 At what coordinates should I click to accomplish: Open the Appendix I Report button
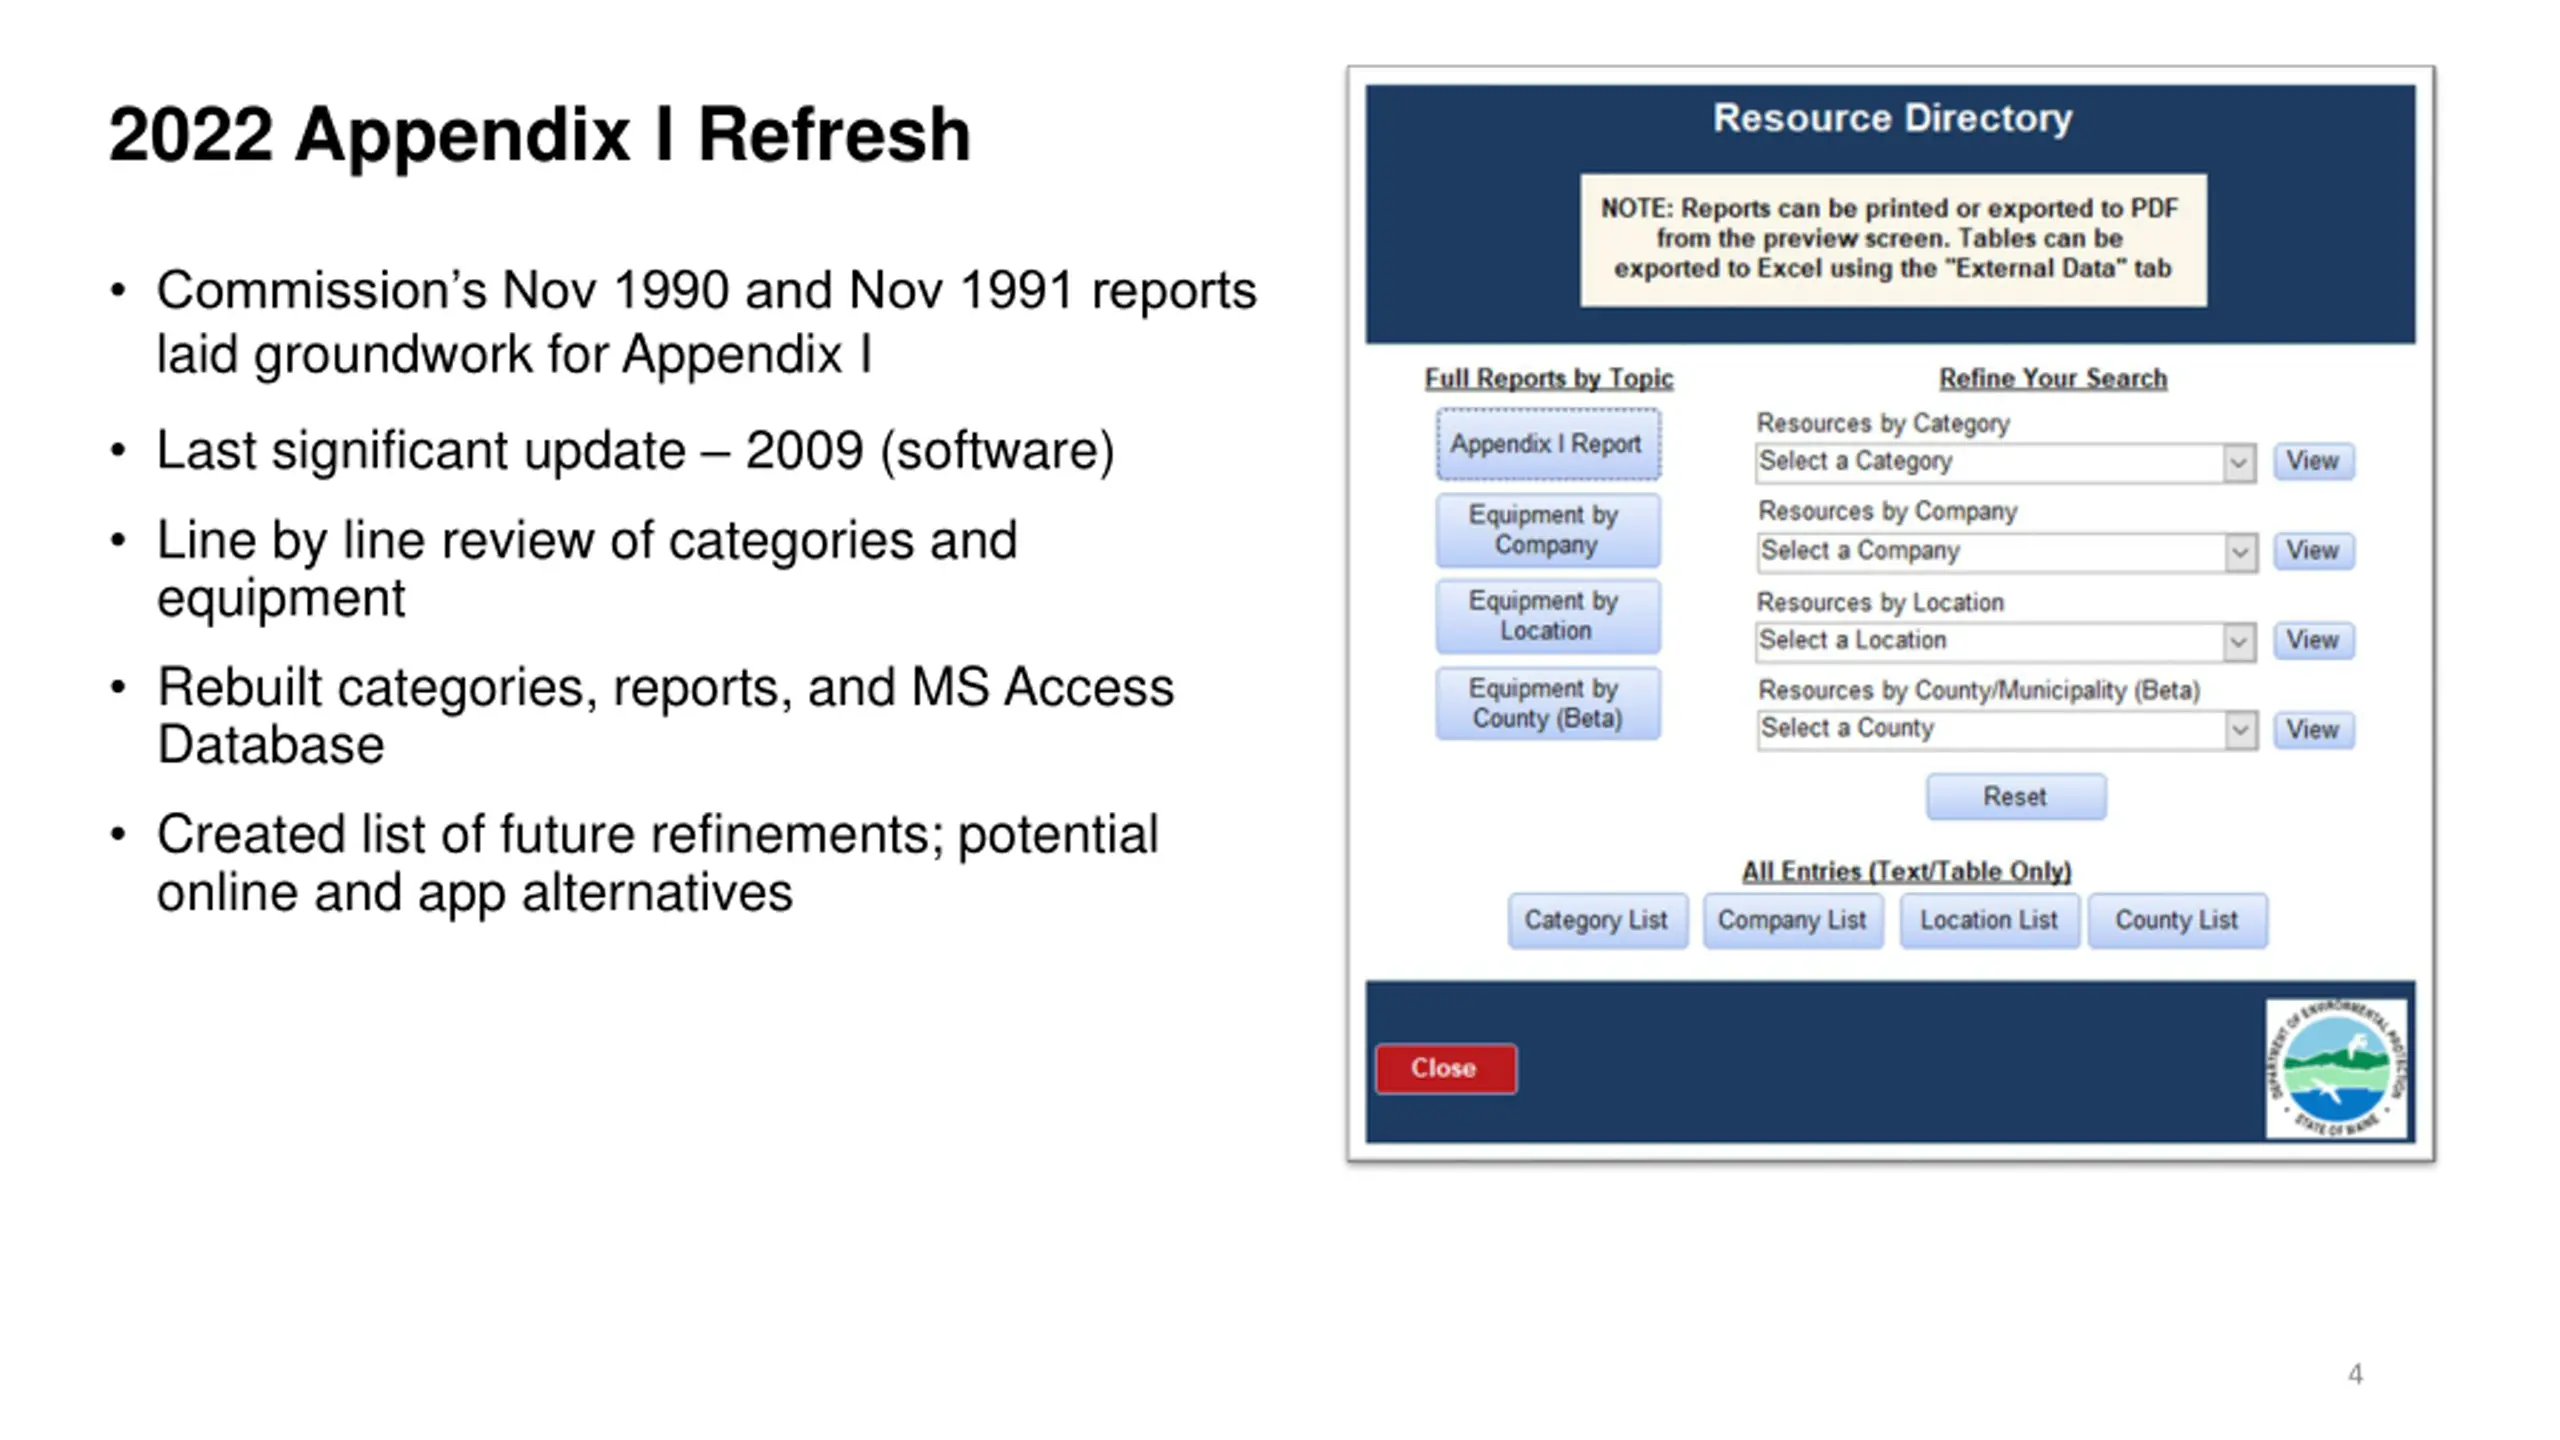tap(1548, 444)
